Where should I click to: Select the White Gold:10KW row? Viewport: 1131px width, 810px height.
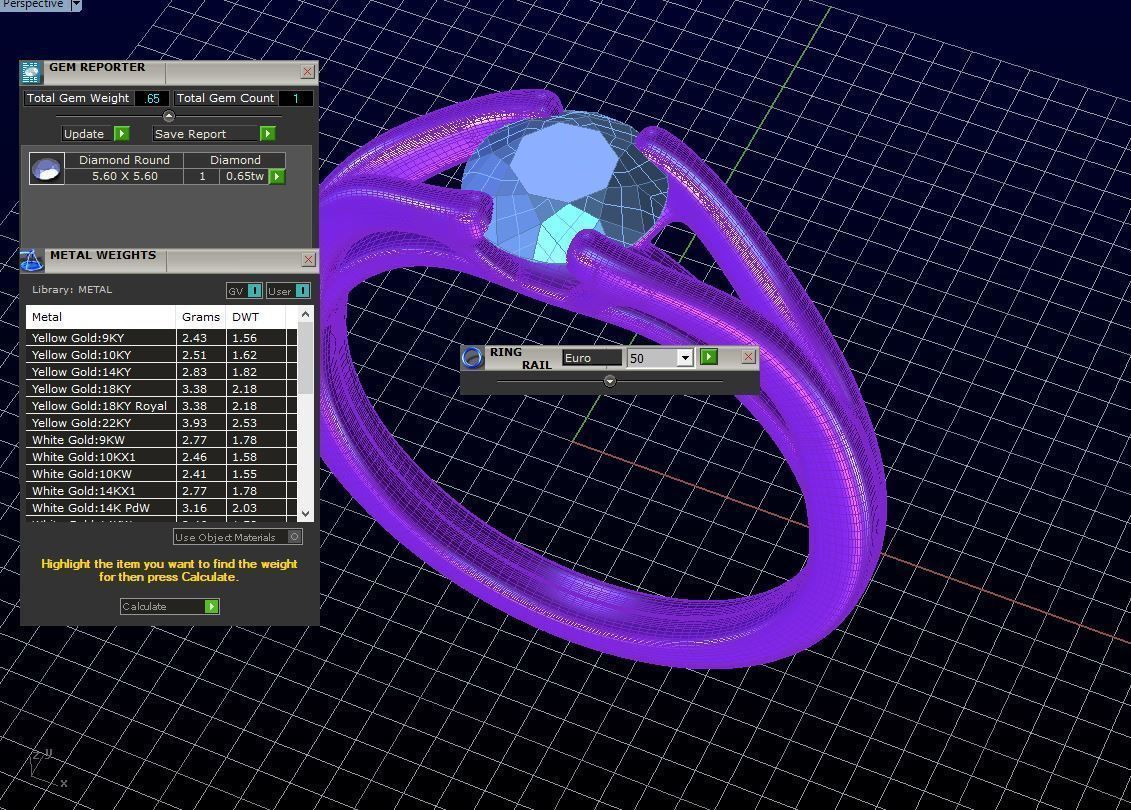tap(161, 474)
